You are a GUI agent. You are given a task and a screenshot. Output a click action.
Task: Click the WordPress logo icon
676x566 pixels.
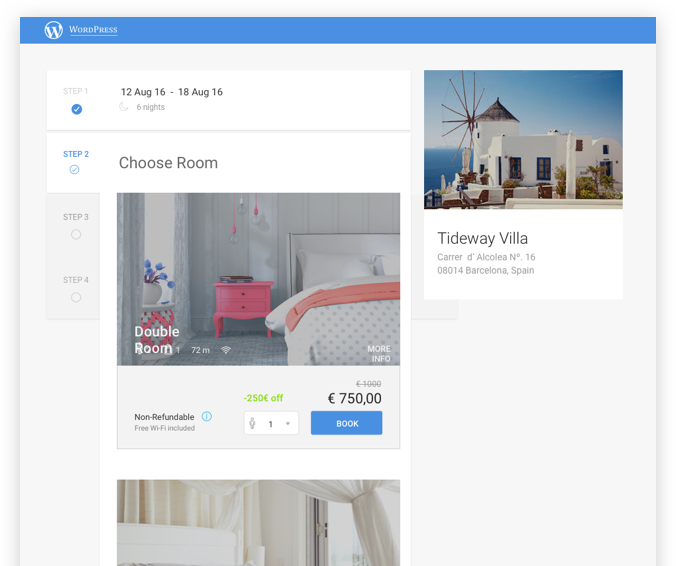tap(54, 30)
